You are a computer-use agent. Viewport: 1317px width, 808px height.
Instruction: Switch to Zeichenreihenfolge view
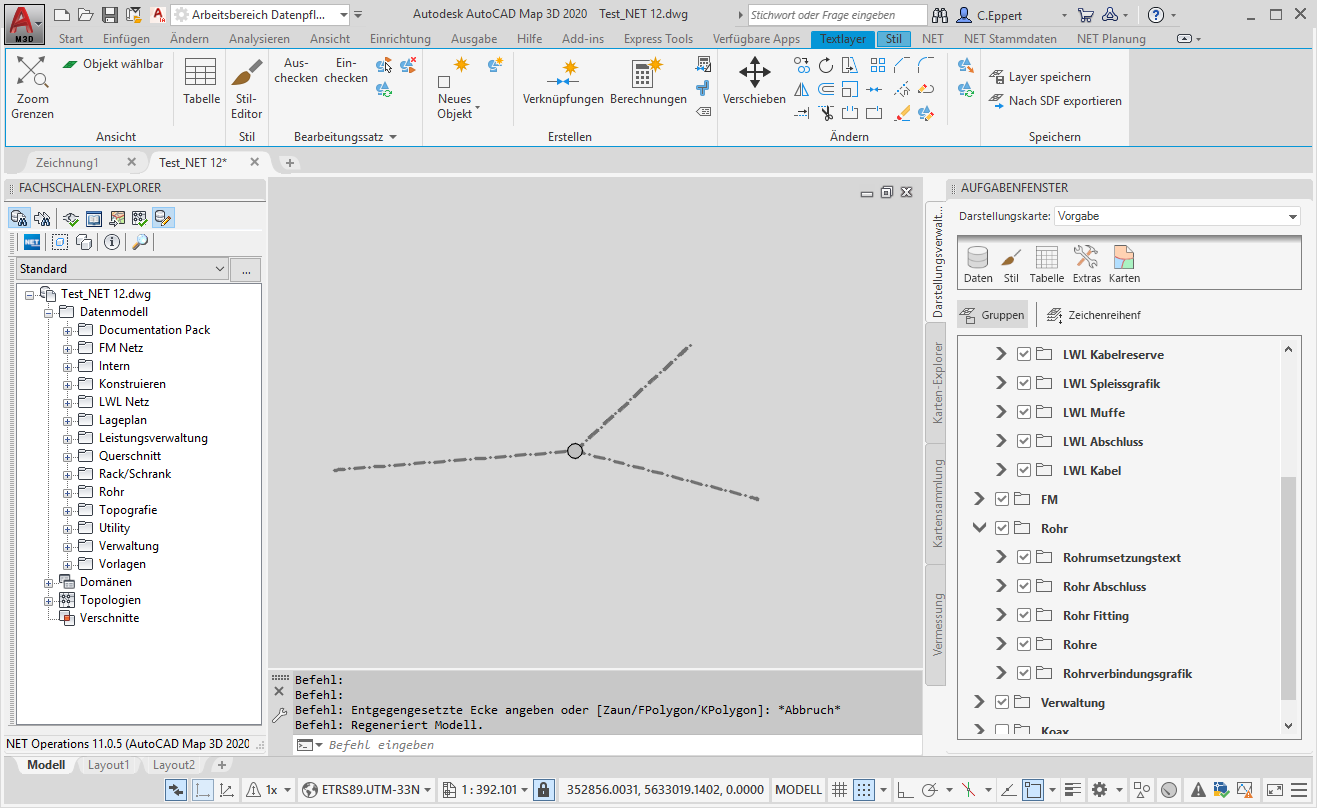1093,315
